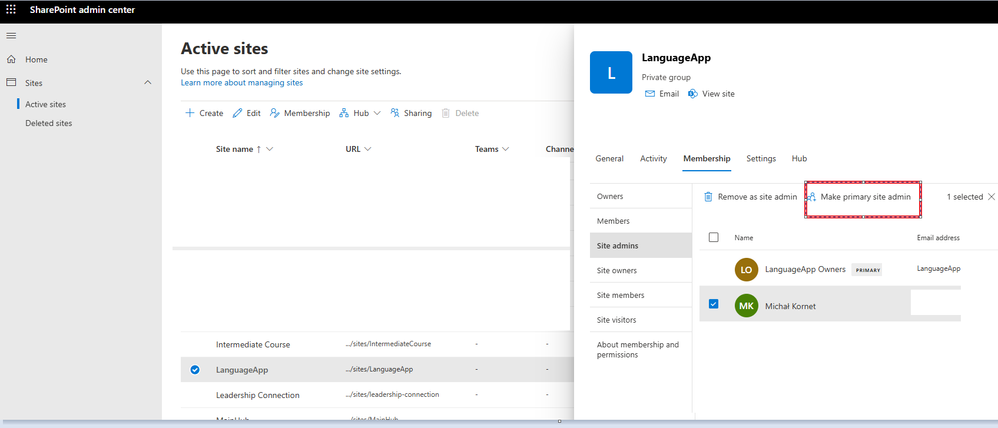Select Site owners in membership list
Image resolution: width=998 pixels, height=428 pixels.
(x=641, y=270)
